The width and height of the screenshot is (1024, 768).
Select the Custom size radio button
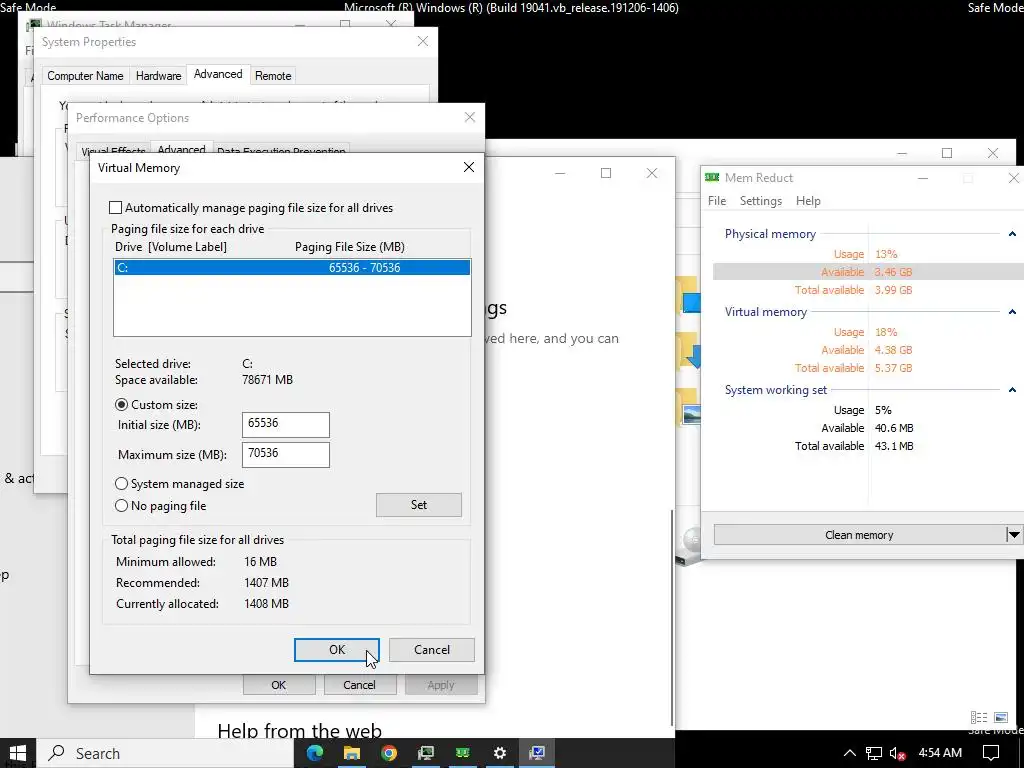121,405
